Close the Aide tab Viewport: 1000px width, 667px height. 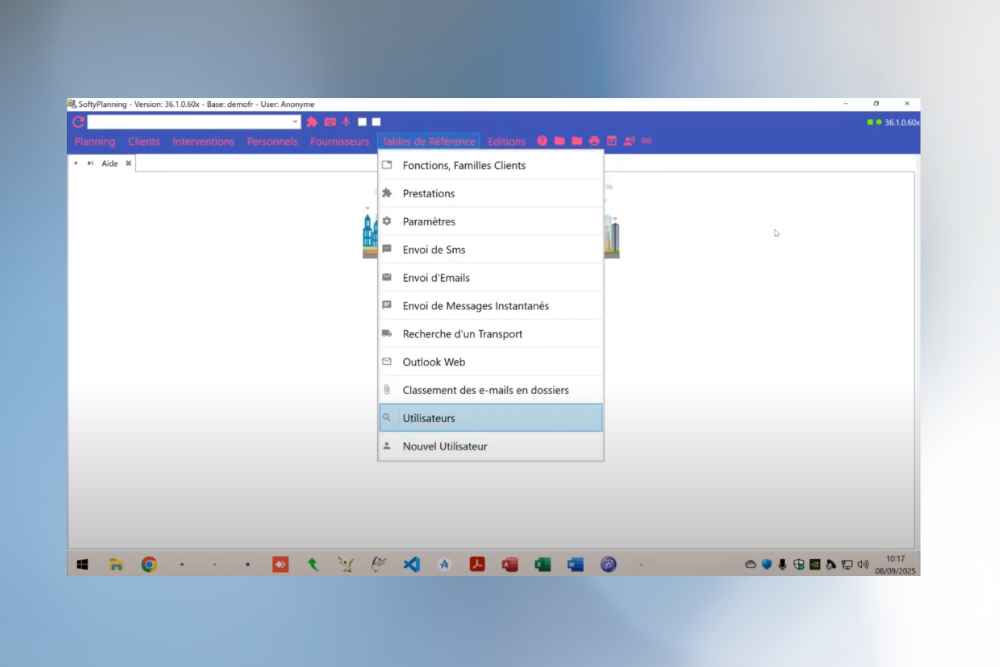(128, 163)
